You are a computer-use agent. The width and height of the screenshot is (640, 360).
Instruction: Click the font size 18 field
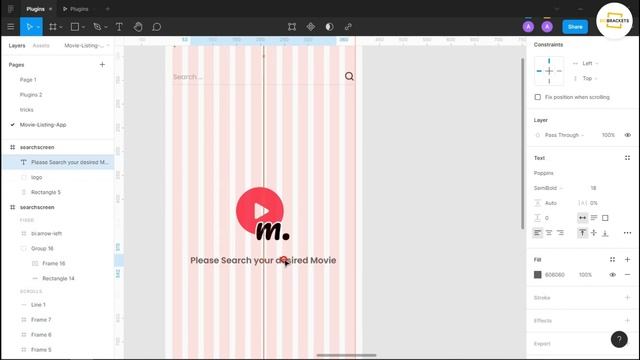pos(593,188)
